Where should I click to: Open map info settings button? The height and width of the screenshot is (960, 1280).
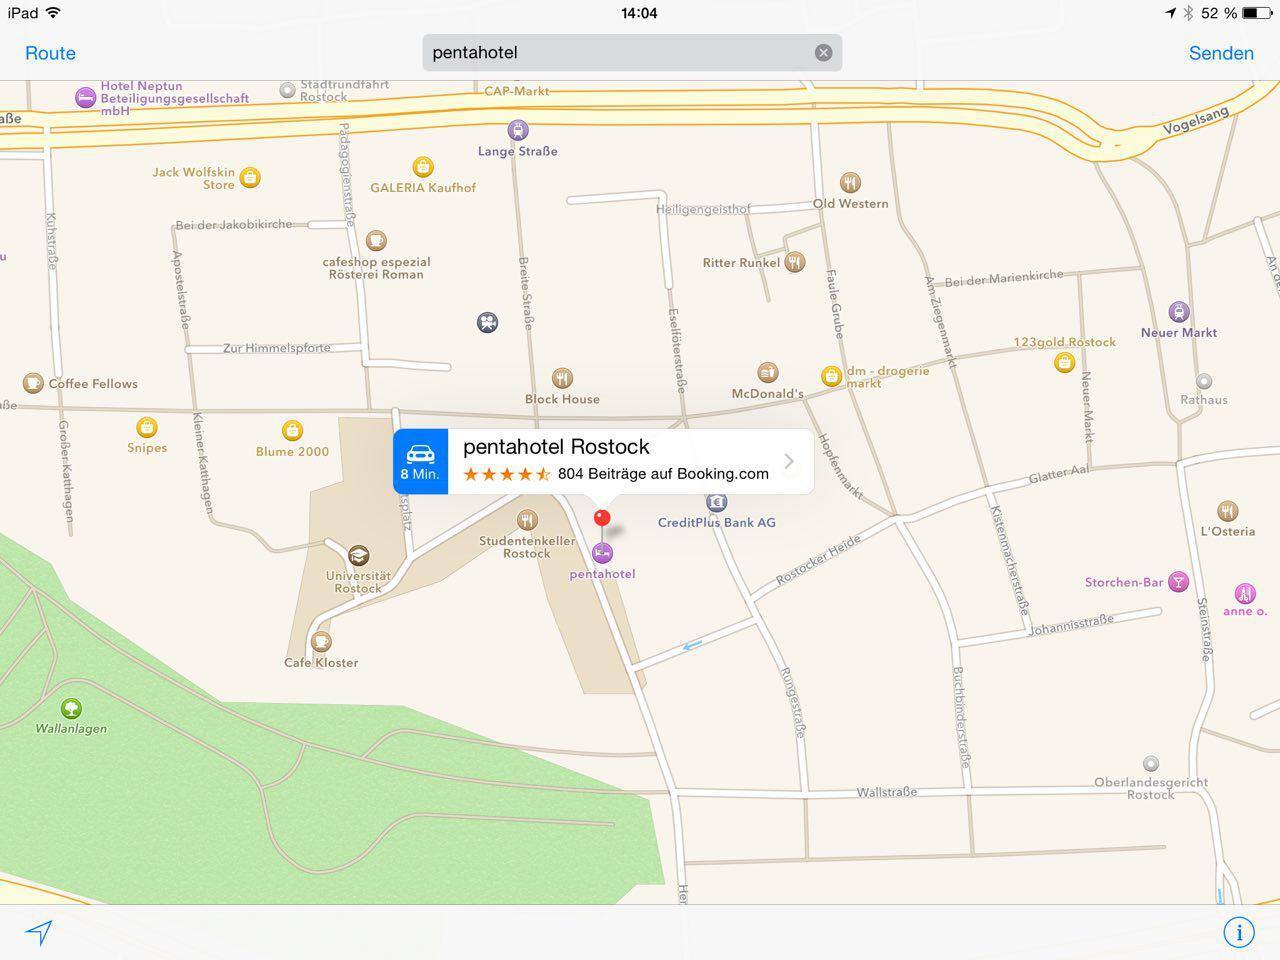(x=1239, y=932)
